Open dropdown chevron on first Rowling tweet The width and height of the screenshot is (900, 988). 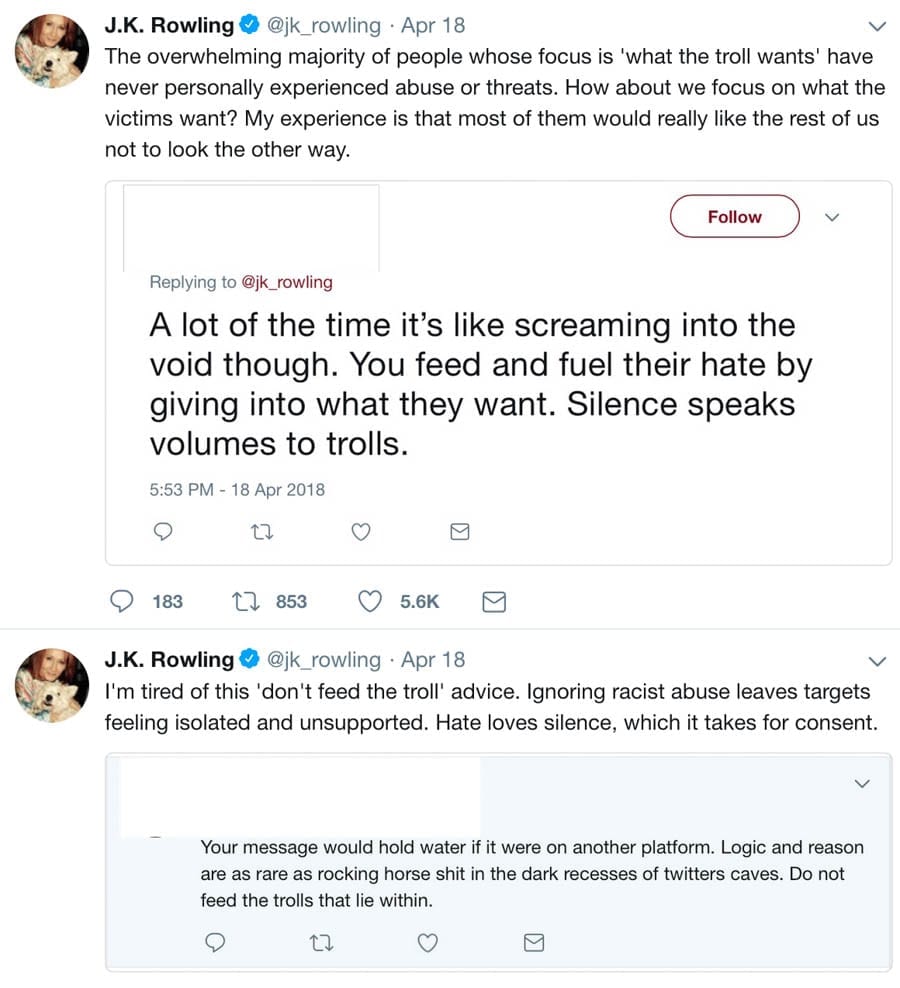[877, 26]
